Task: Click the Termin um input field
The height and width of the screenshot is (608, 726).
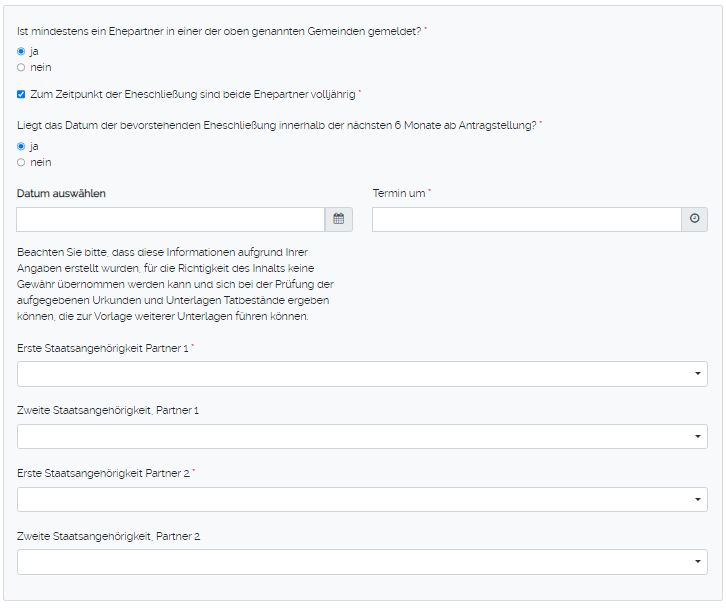Action: coord(526,219)
